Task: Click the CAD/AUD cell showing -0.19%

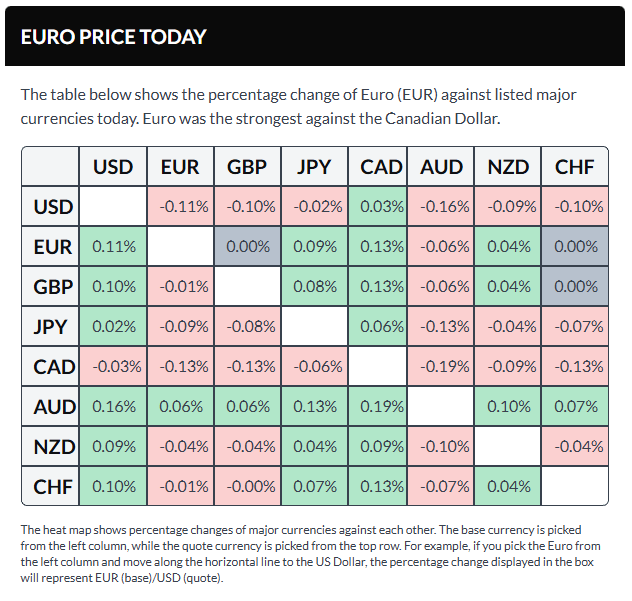Action: pos(440,367)
